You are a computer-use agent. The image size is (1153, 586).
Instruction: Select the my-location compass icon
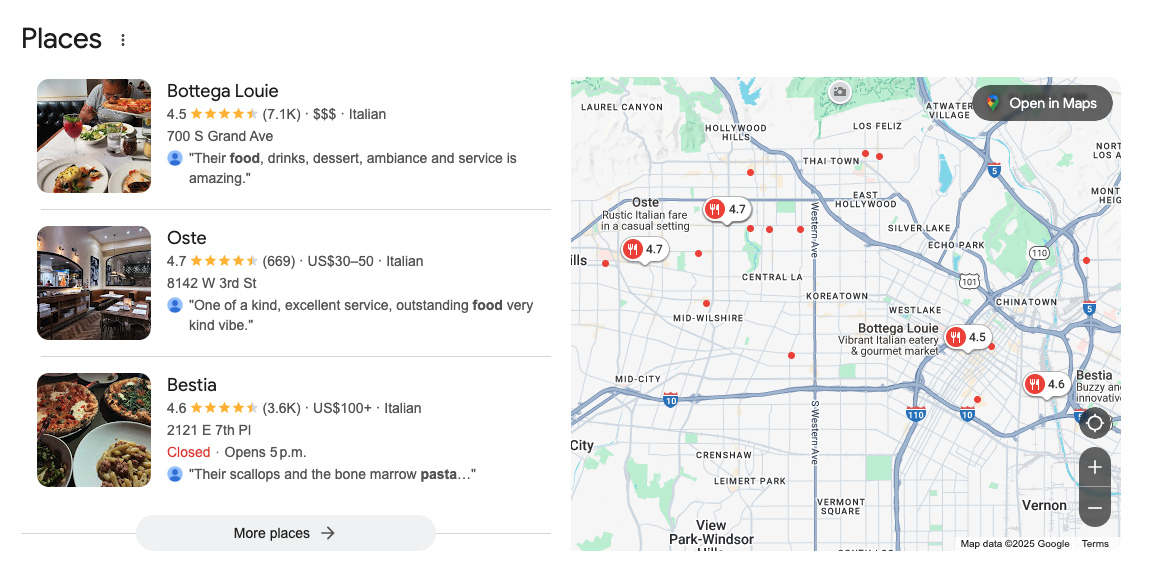pyautogui.click(x=1094, y=423)
